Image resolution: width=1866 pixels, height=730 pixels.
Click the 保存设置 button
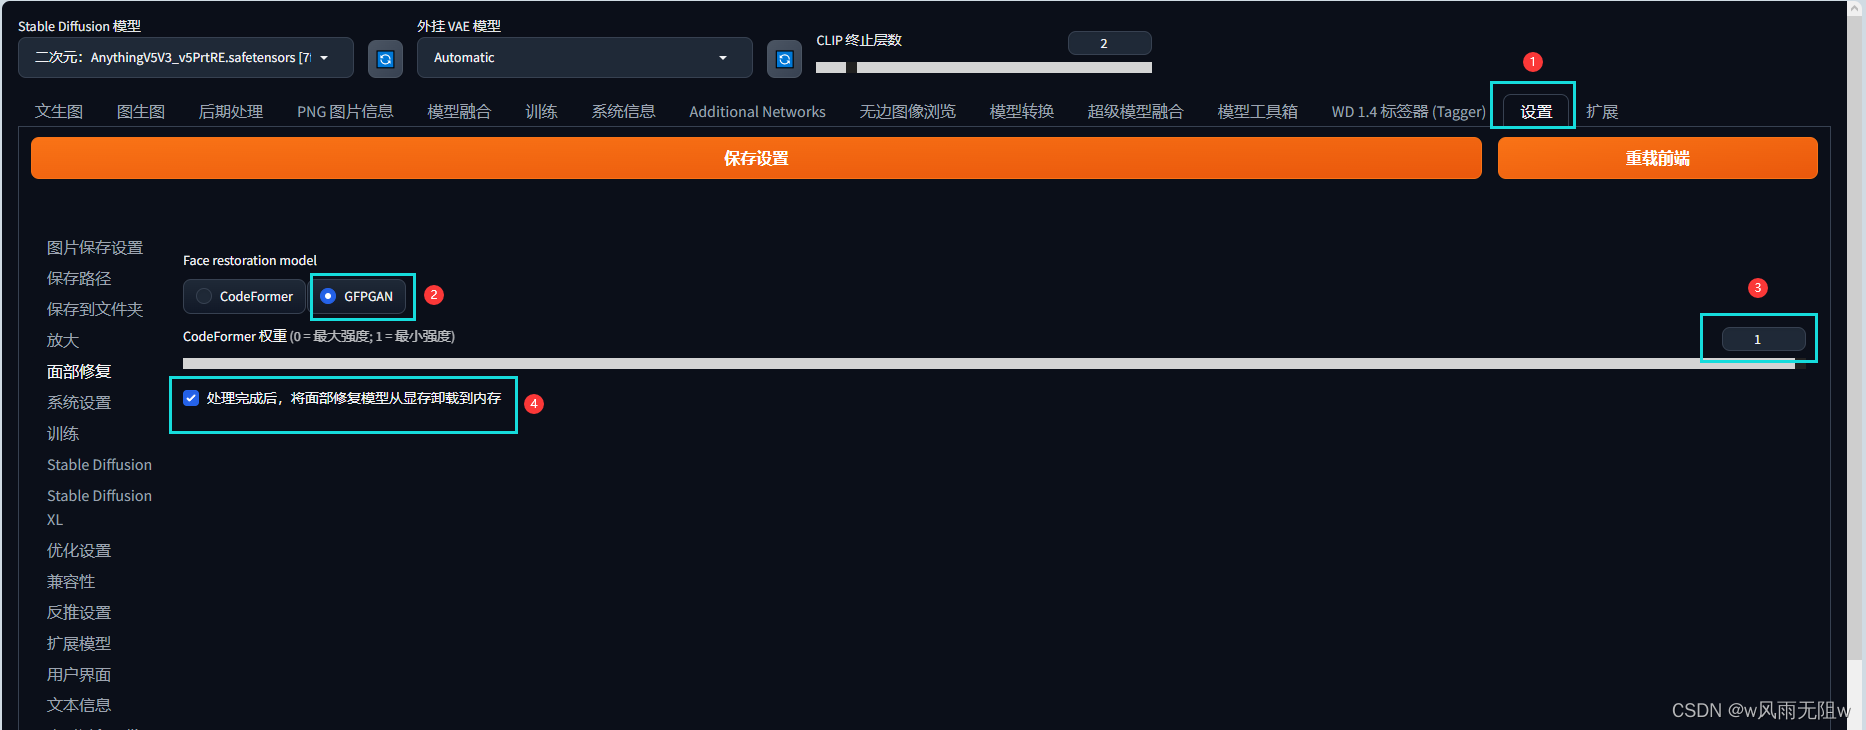756,158
